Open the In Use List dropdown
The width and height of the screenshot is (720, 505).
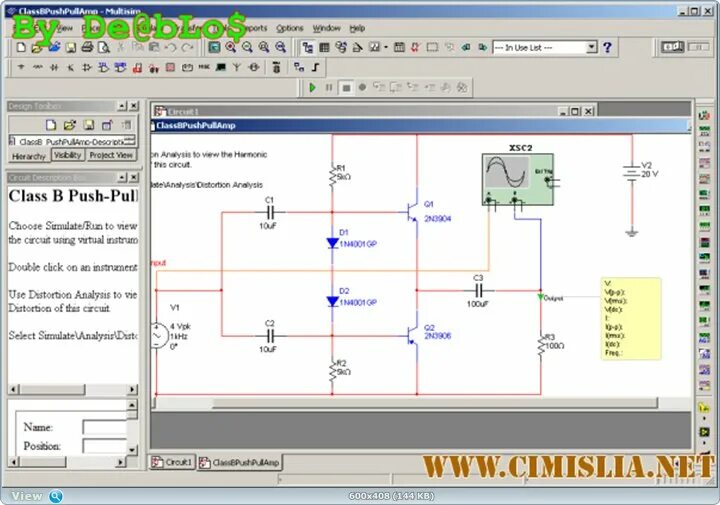(592, 47)
